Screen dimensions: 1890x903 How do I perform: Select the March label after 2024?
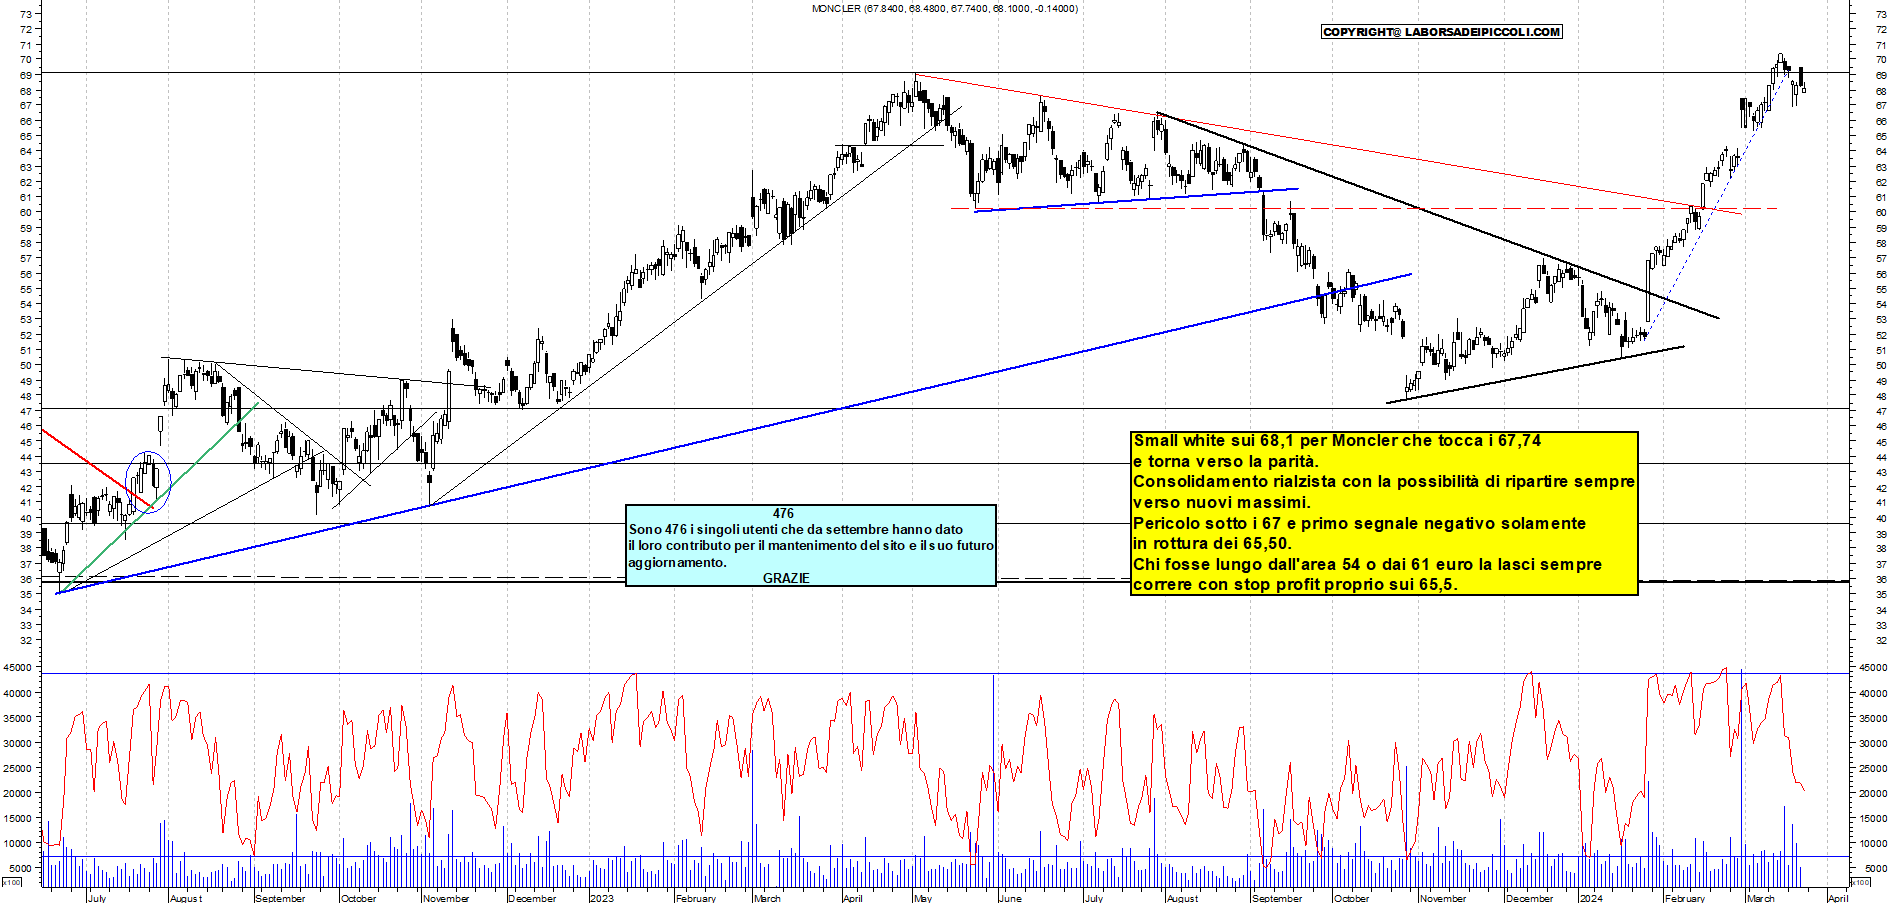[x=1761, y=898]
